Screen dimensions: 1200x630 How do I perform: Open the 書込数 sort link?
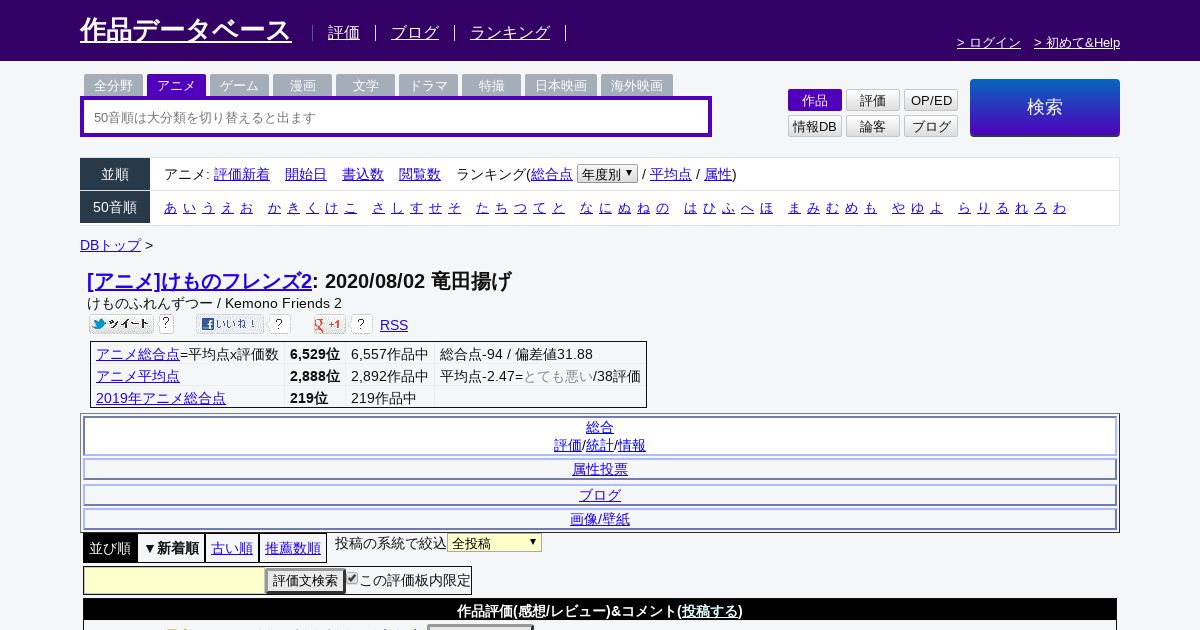[x=363, y=174]
